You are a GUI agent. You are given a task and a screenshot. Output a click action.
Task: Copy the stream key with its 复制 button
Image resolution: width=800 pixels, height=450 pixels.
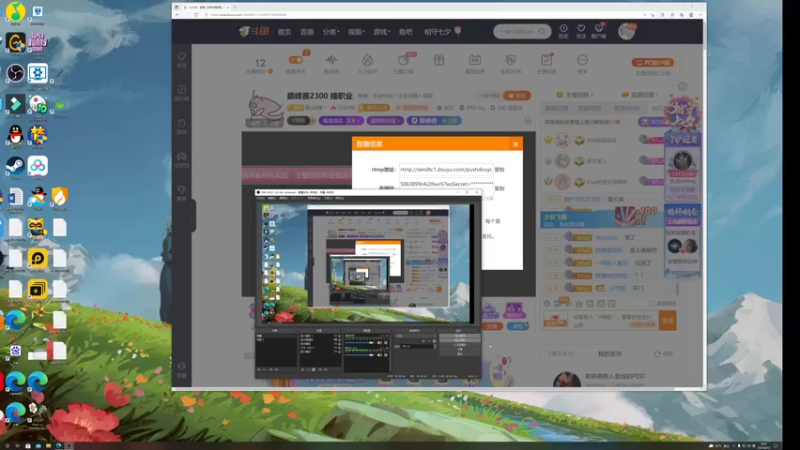click(499, 188)
